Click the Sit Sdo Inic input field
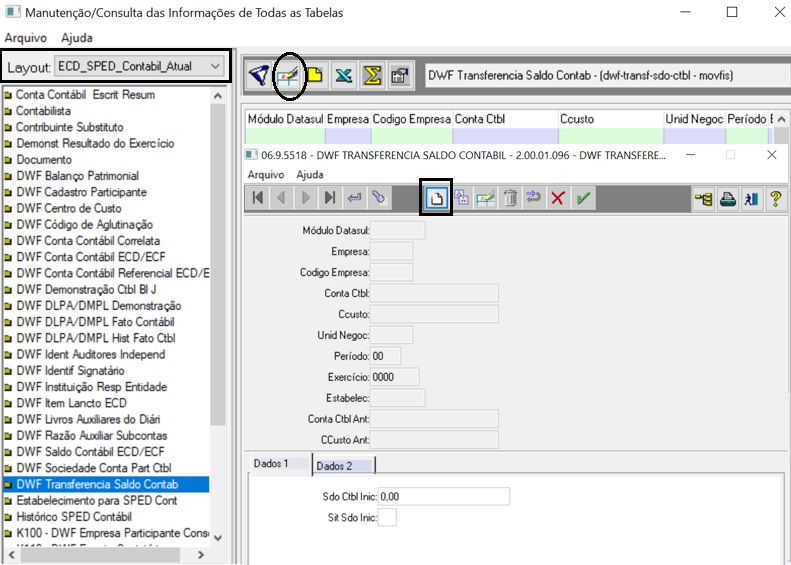791x565 pixels. pyautogui.click(x=387, y=517)
